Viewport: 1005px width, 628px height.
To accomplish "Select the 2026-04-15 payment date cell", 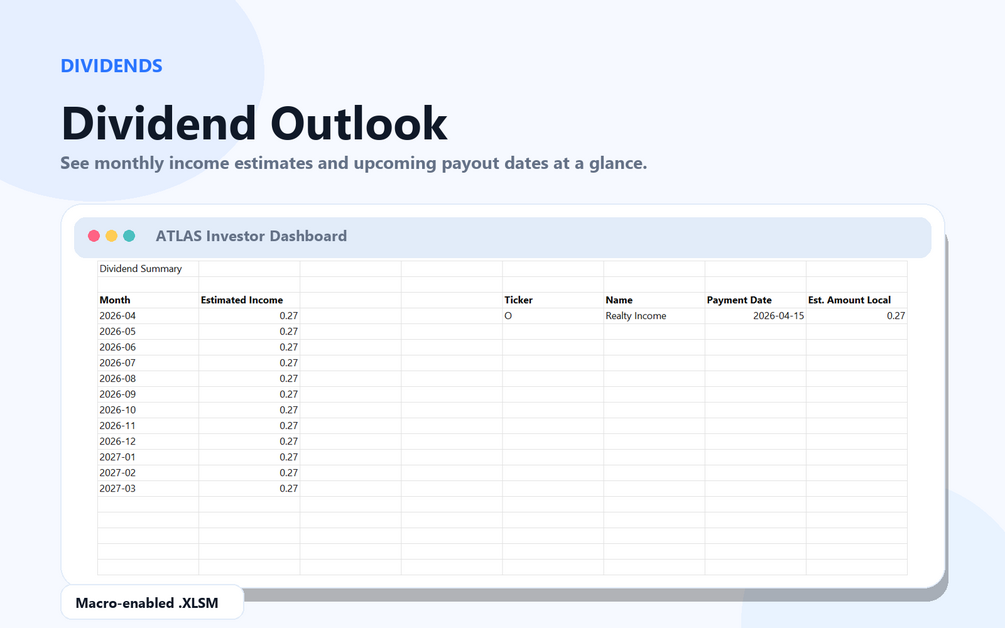I will click(756, 316).
